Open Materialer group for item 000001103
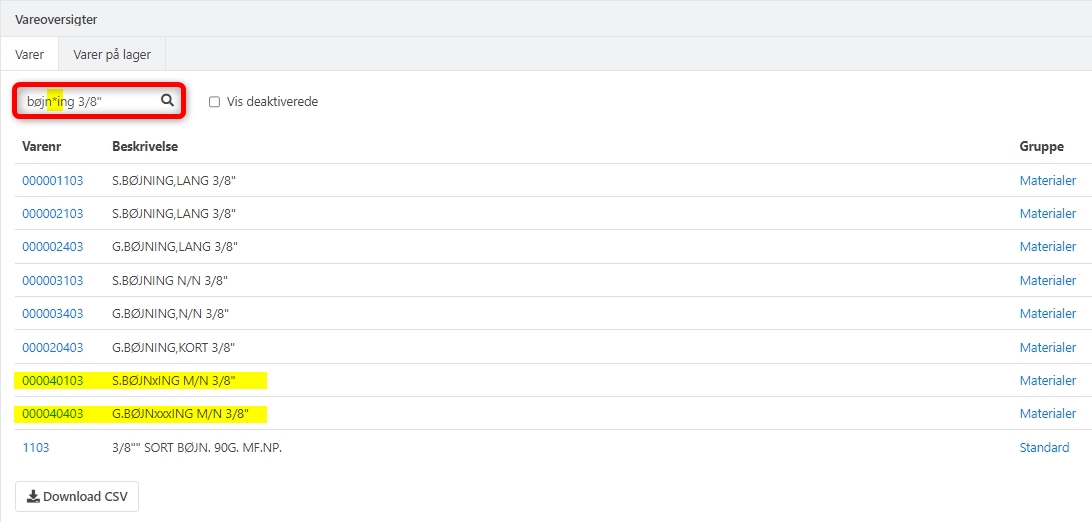Screen dimensions: 1092x522 (1047, 181)
